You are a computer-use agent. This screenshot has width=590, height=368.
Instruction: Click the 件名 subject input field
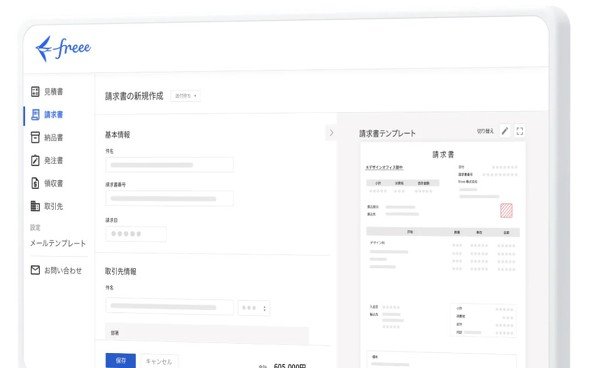click(169, 165)
